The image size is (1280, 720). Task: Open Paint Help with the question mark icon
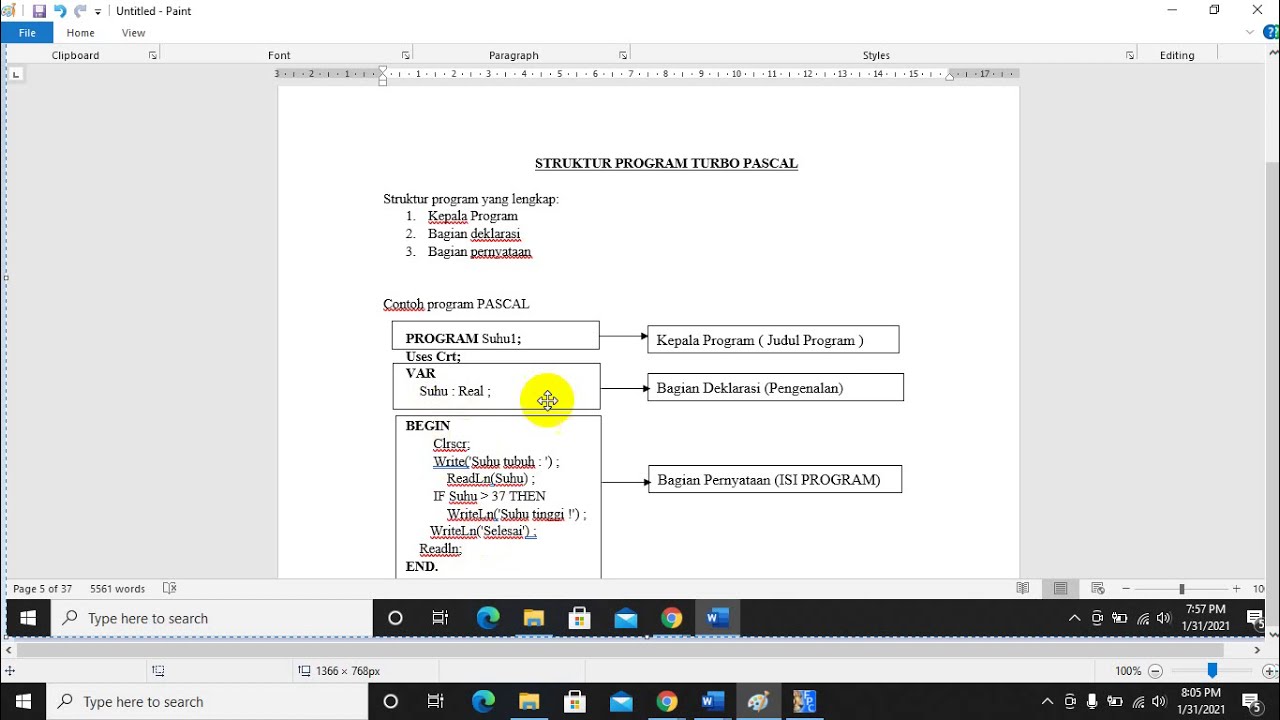click(1271, 32)
